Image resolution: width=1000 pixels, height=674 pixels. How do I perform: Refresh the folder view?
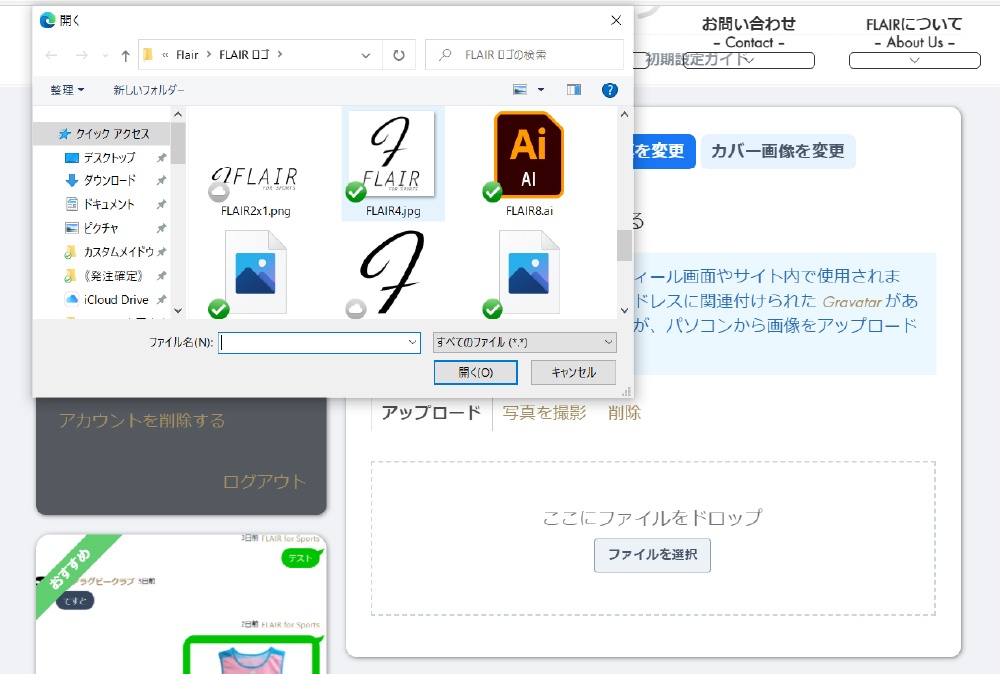point(399,55)
